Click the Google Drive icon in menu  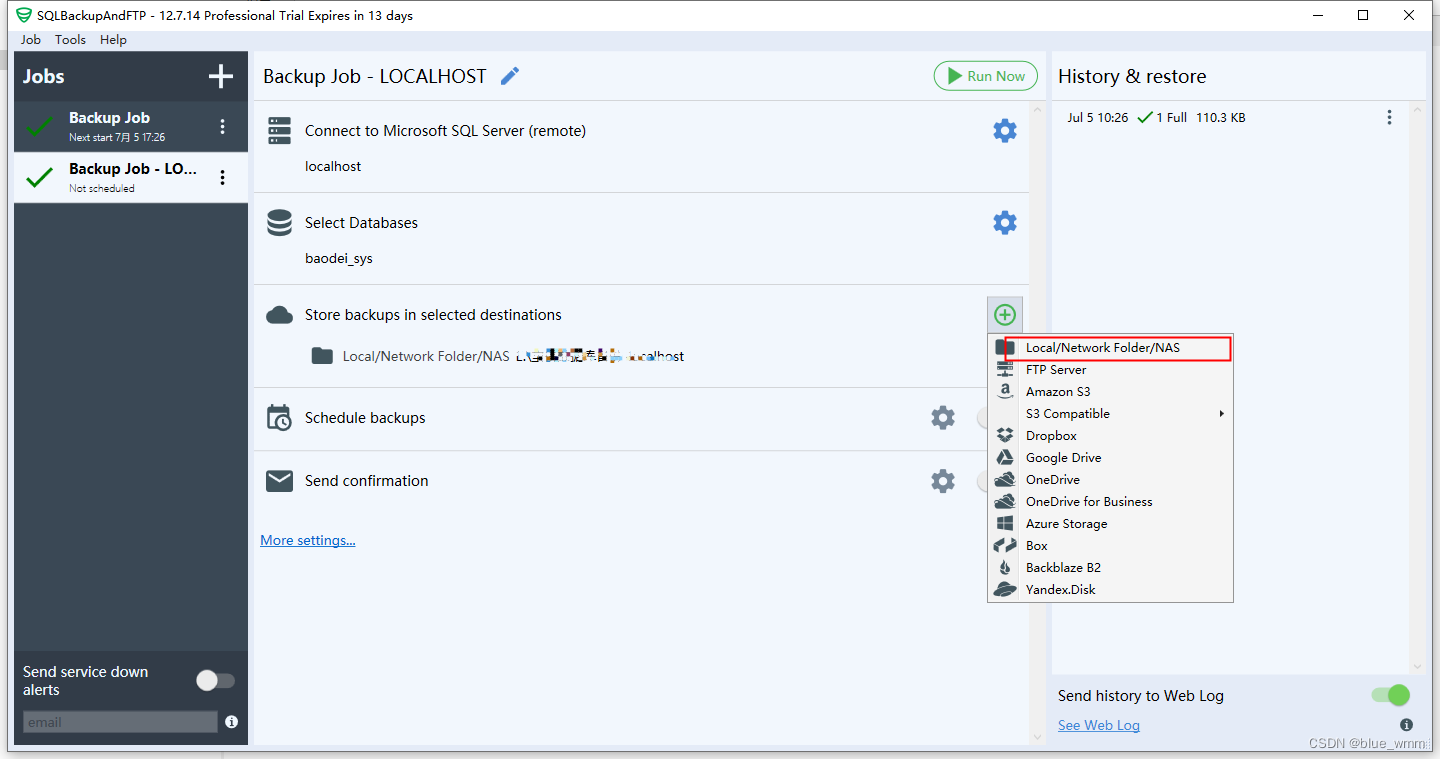[1005, 458]
